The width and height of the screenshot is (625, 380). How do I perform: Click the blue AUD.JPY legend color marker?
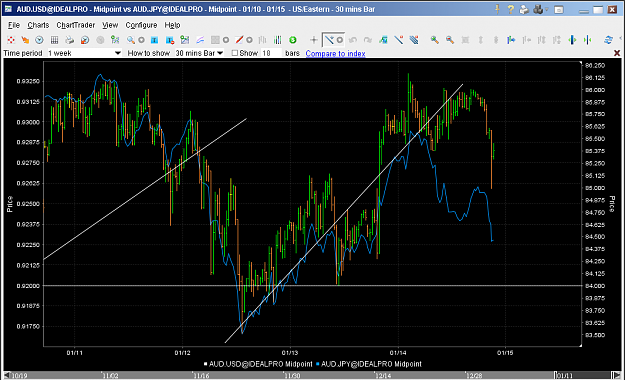pos(318,364)
